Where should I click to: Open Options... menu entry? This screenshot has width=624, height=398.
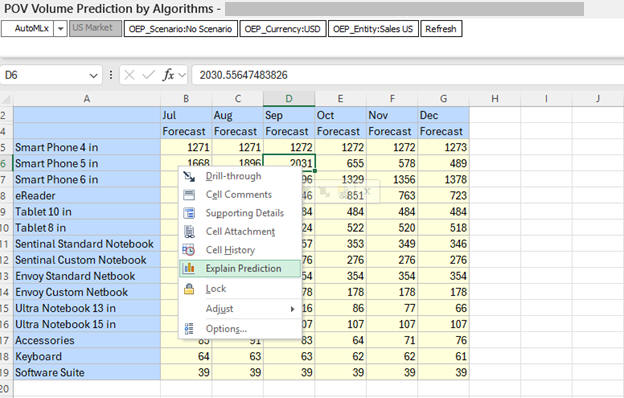click(240, 329)
